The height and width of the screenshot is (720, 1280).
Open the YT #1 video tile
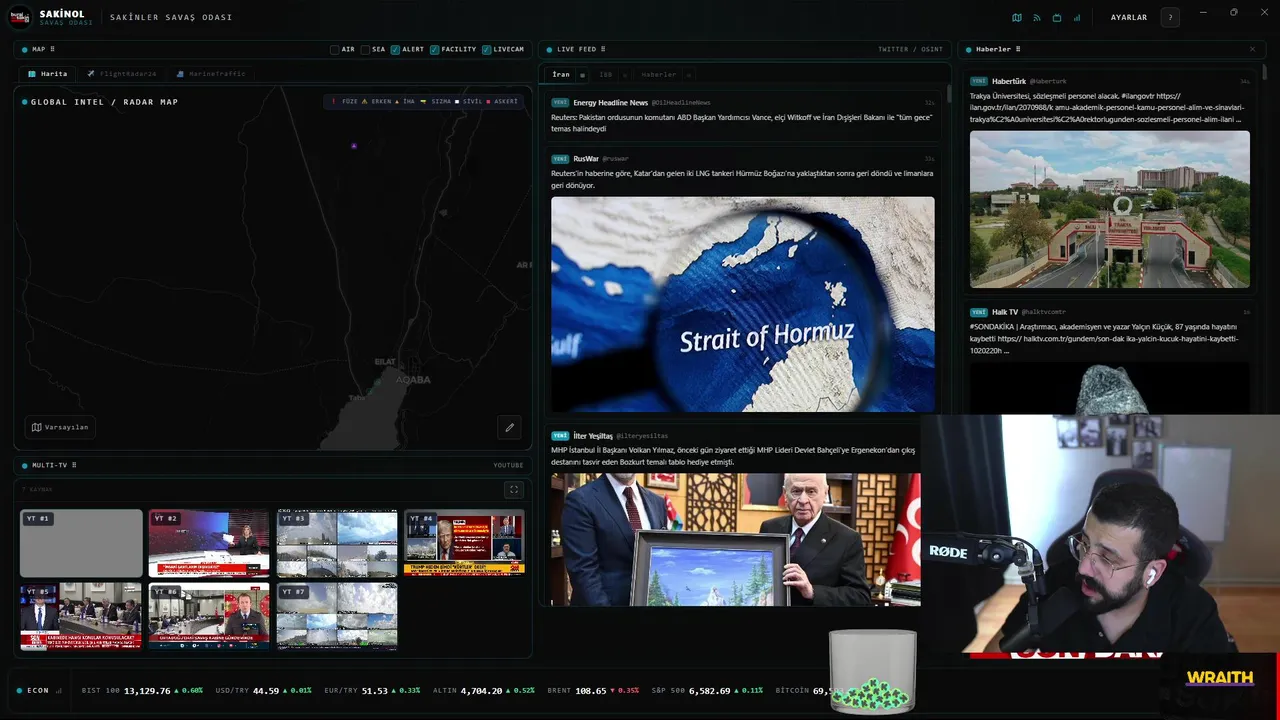(81, 544)
